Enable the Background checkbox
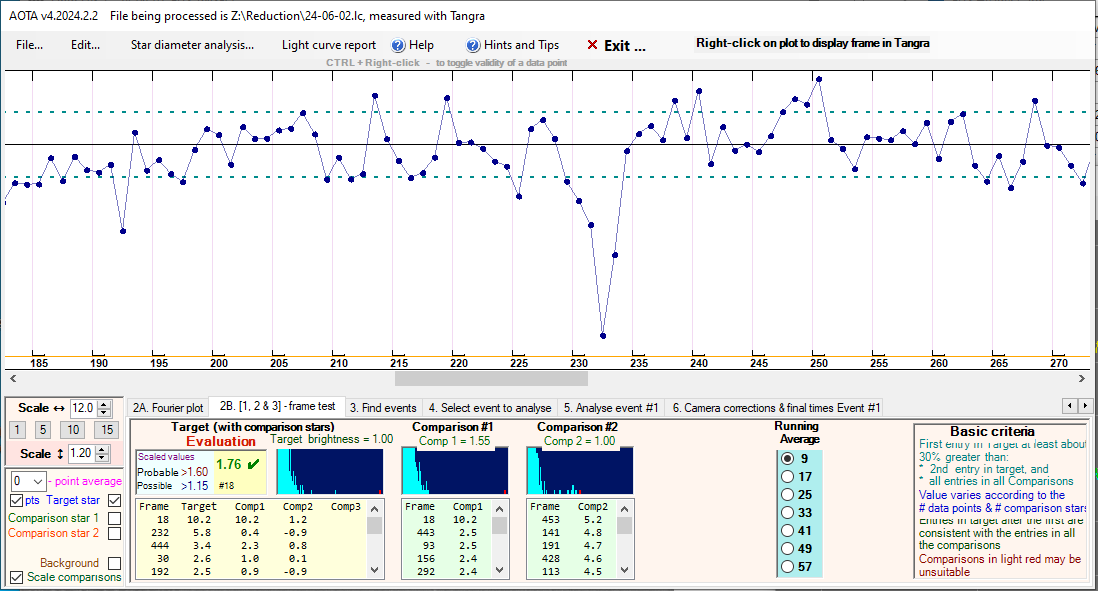Screen dimensions: 1098x591 tap(115, 563)
